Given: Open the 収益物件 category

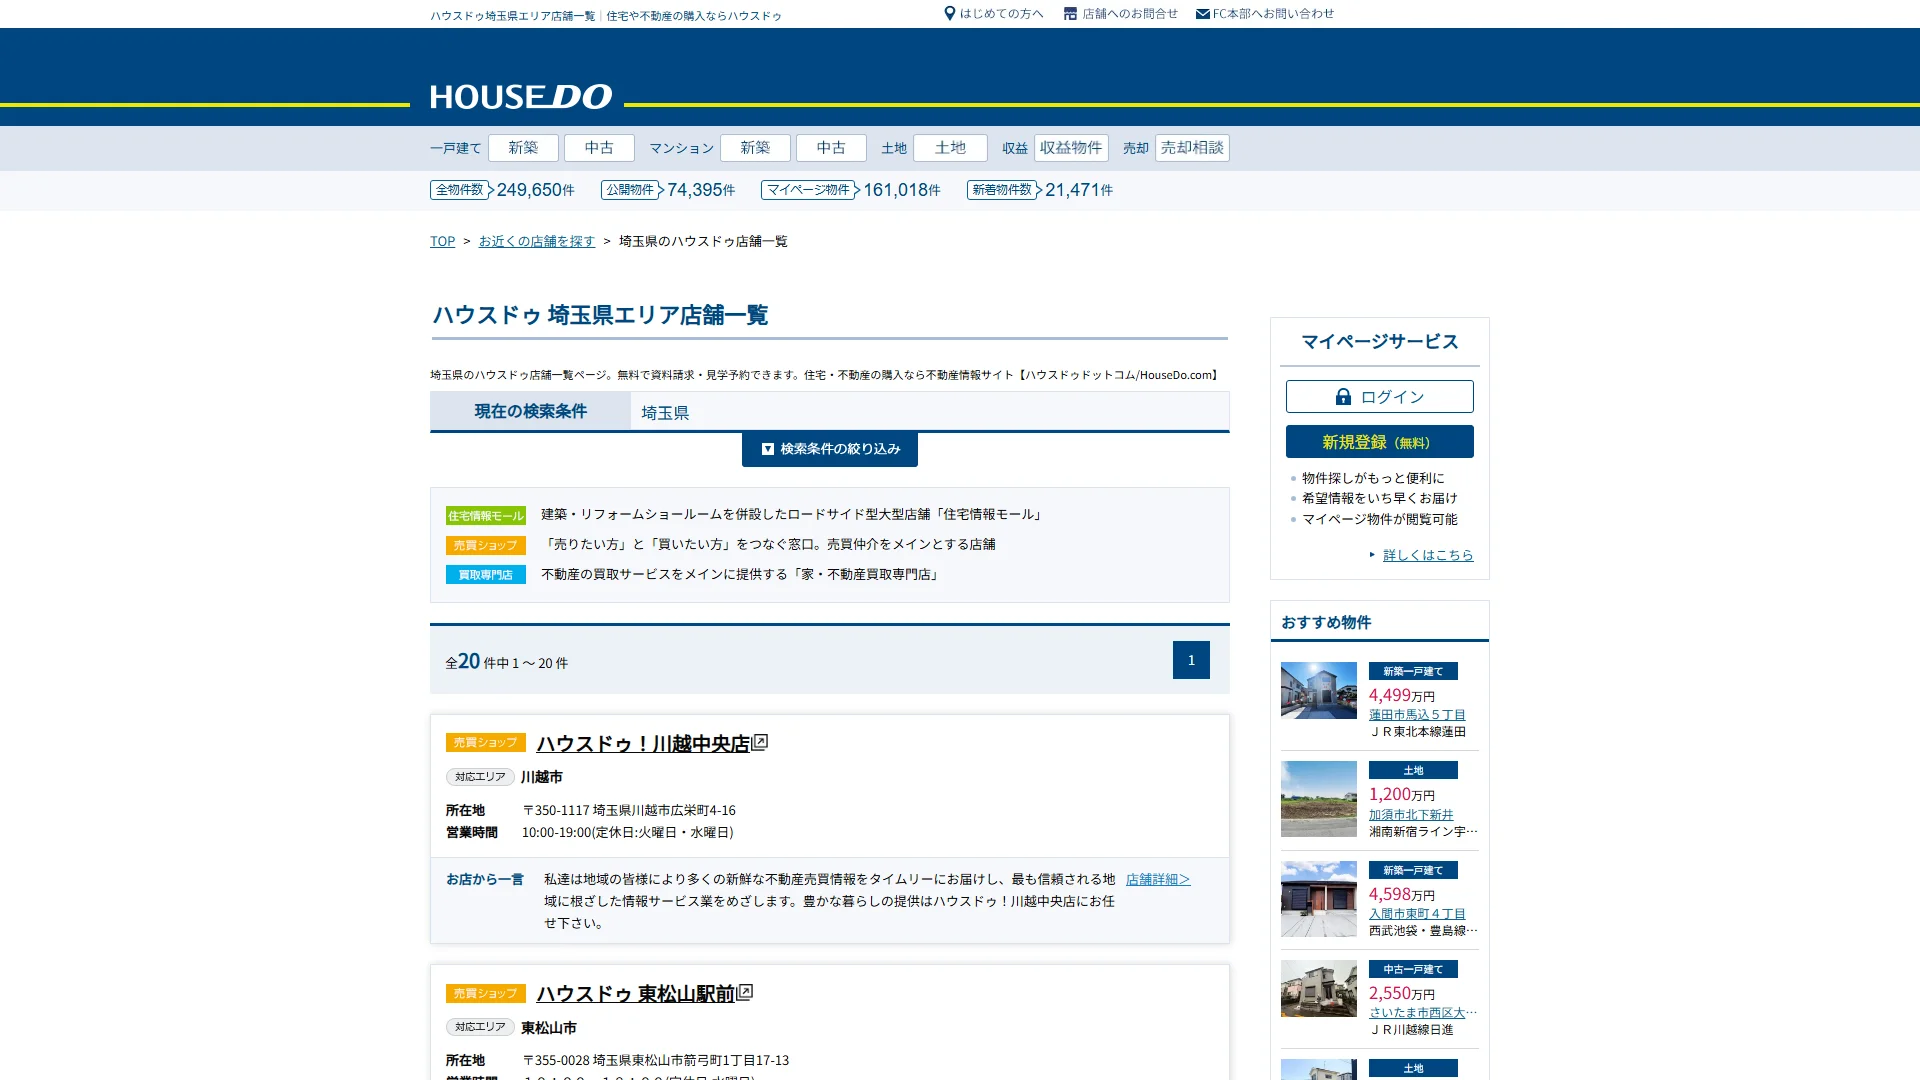Looking at the screenshot, I should pyautogui.click(x=1071, y=148).
